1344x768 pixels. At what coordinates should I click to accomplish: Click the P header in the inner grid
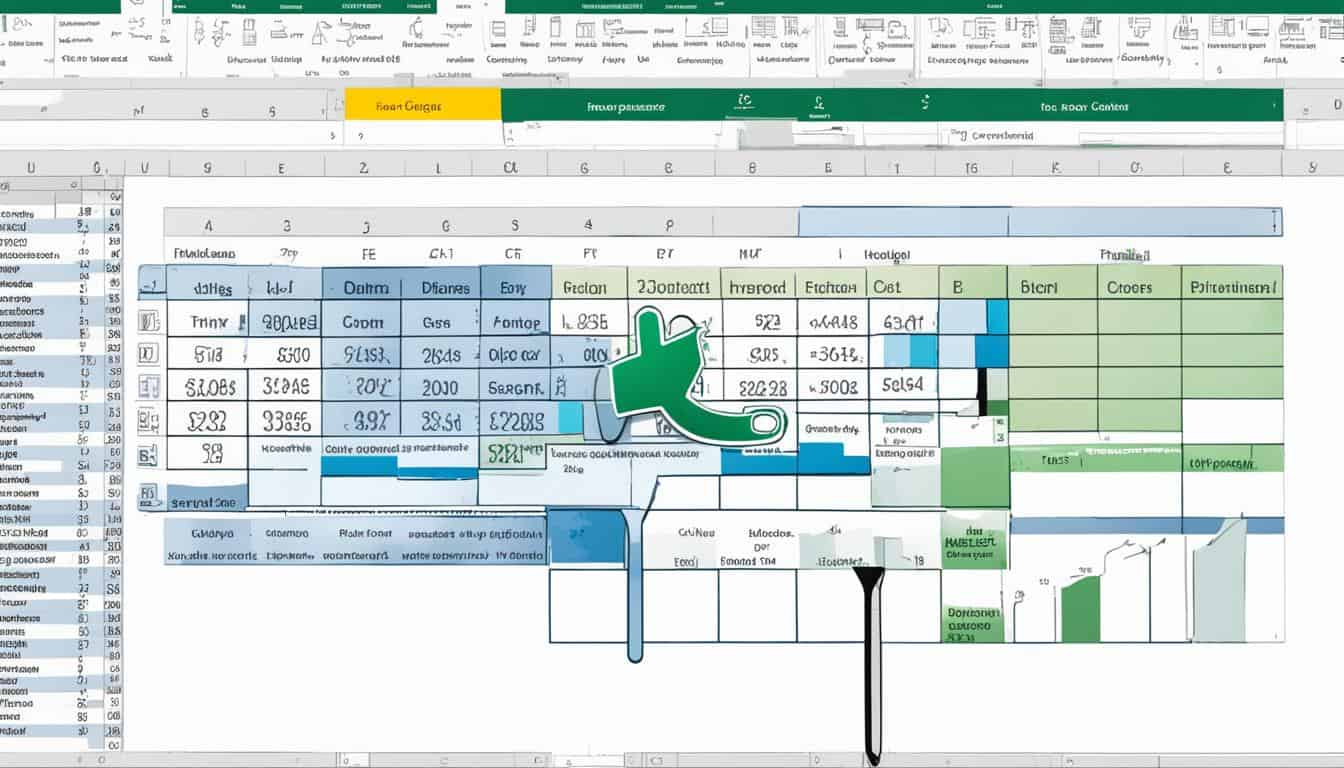click(669, 225)
